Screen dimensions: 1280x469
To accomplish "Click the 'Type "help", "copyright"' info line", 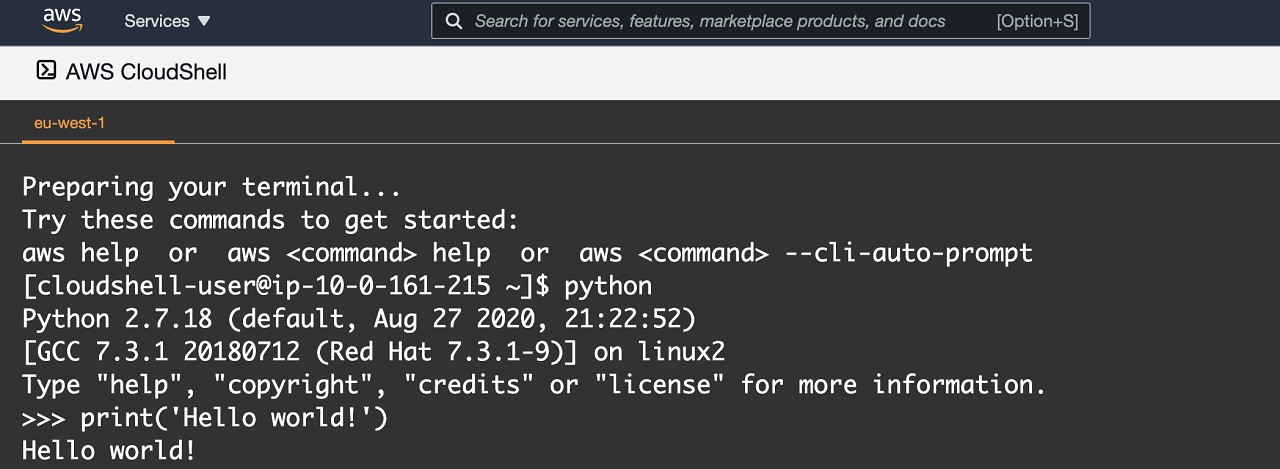I will pyautogui.click(x=533, y=385).
